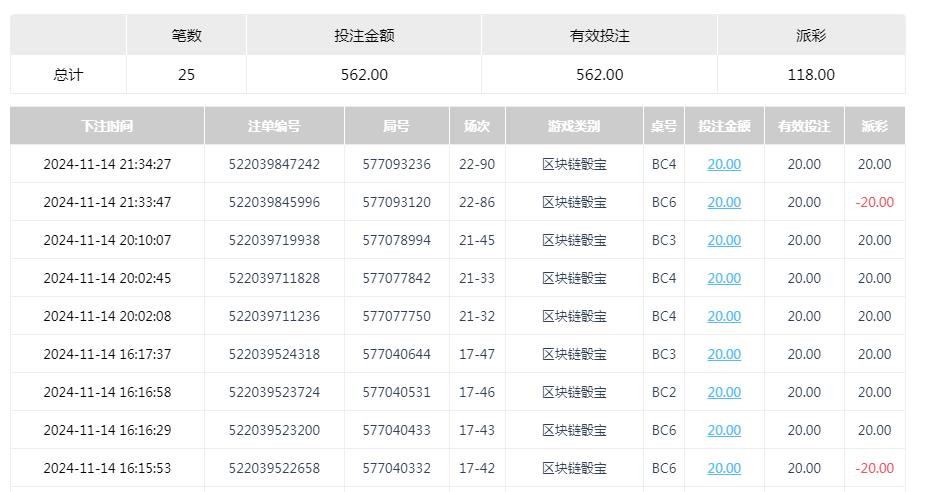Click the round number 577093120 cell
This screenshot has width=940, height=492.
click(x=396, y=202)
